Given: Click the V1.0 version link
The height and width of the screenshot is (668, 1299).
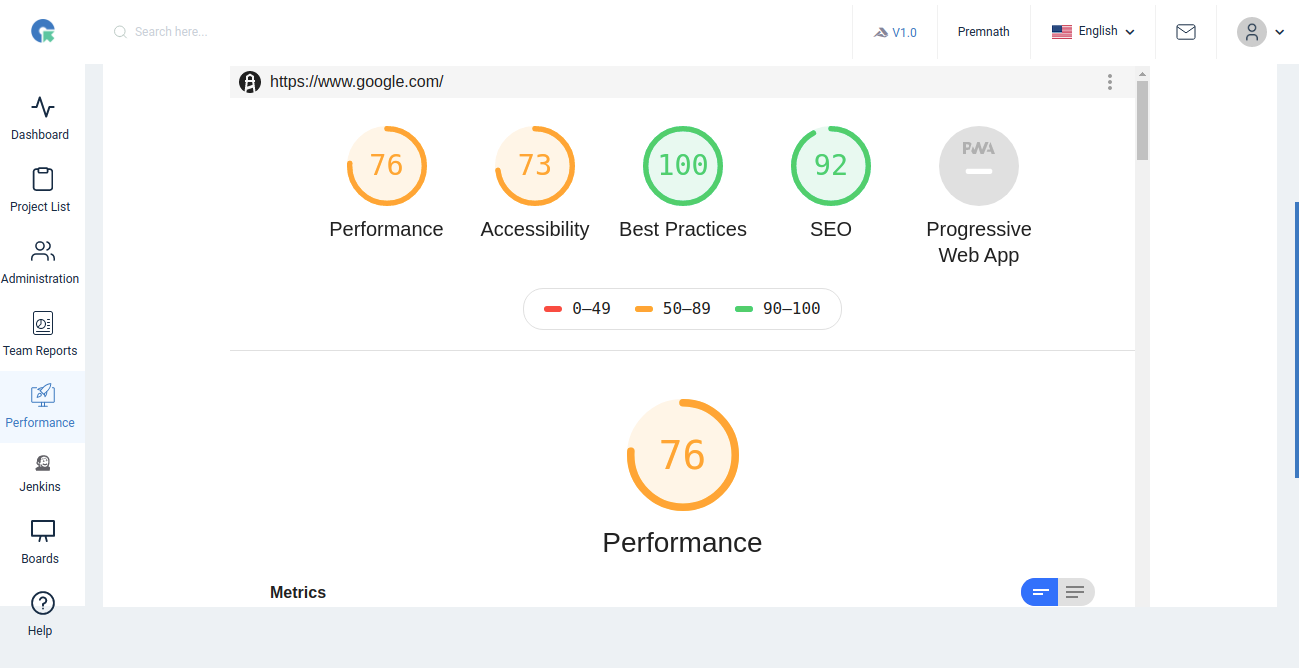Looking at the screenshot, I should (896, 31).
